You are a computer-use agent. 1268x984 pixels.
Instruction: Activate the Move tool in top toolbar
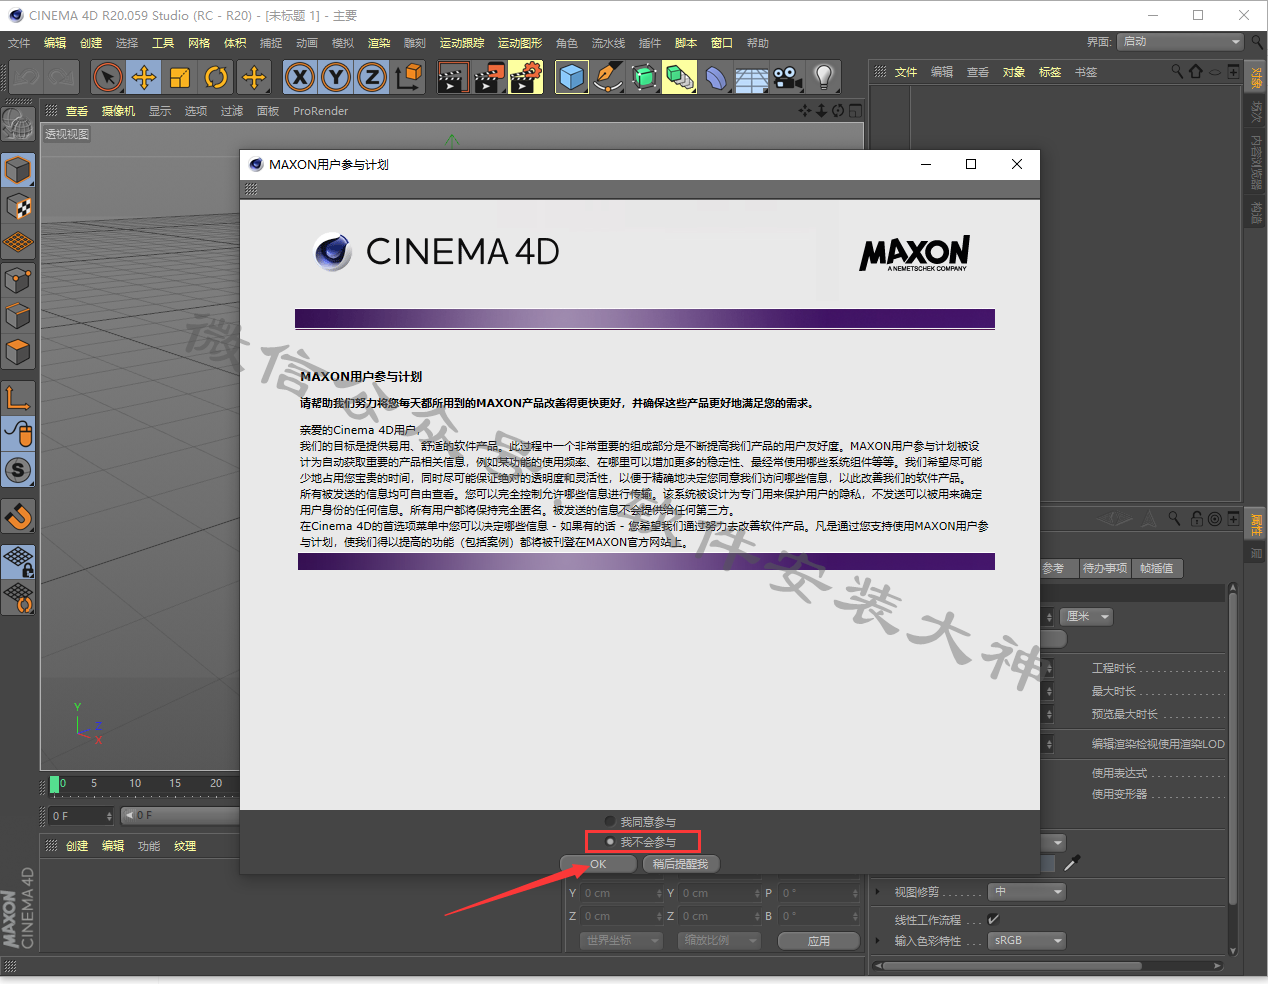click(144, 77)
